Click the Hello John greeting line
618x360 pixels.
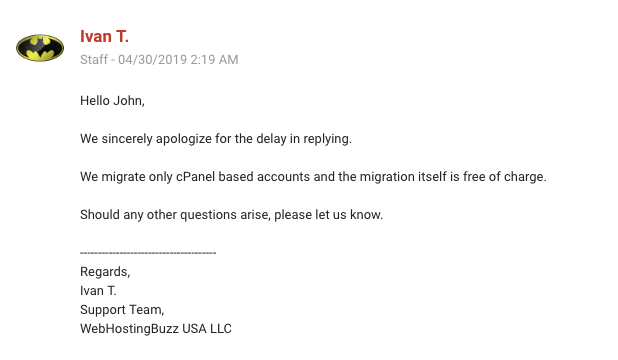coord(112,101)
